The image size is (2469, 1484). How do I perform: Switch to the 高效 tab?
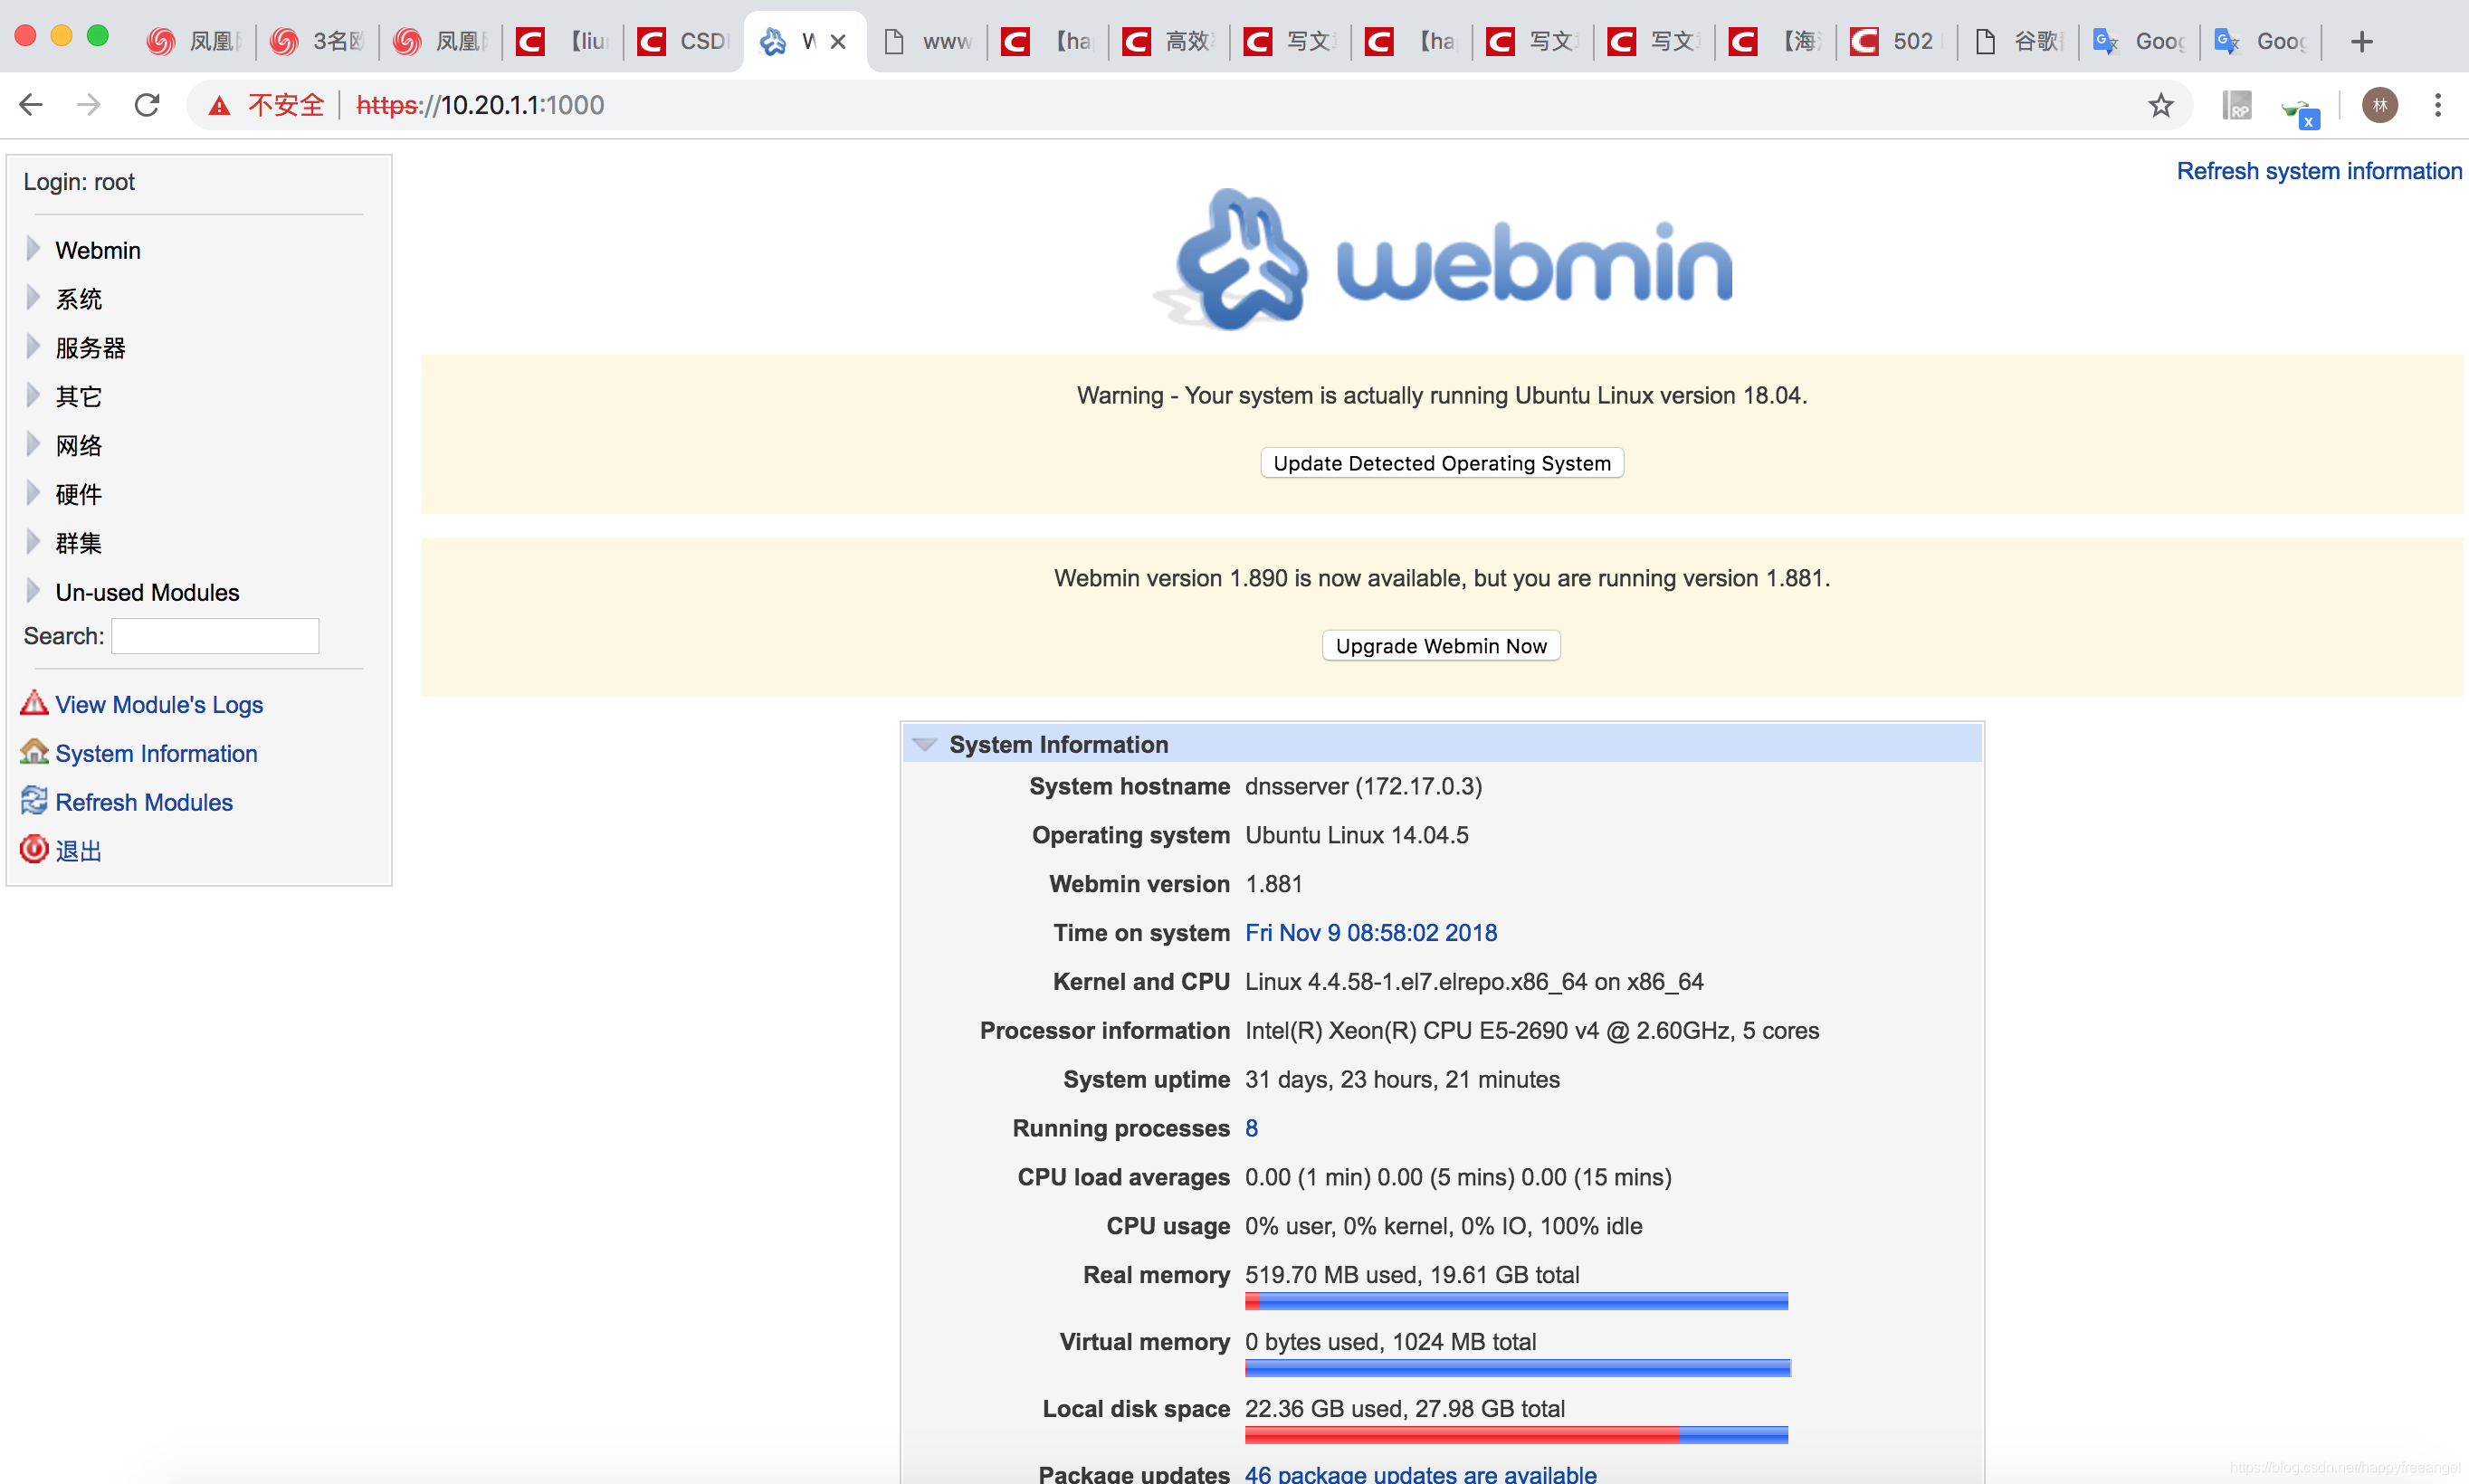1169,42
